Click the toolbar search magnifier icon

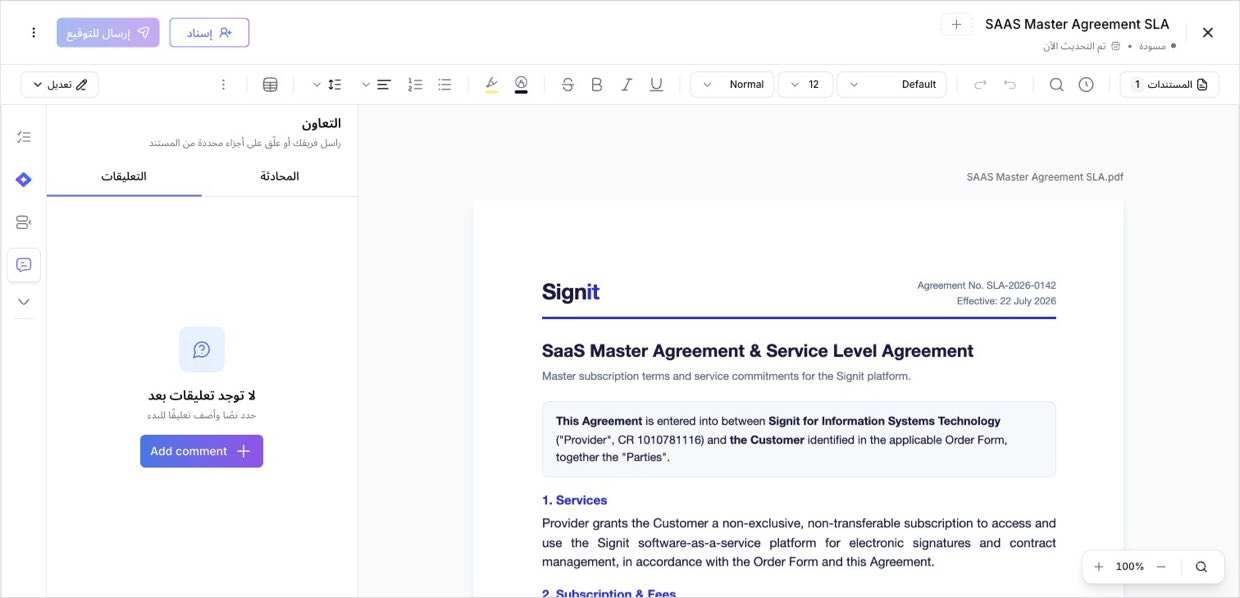click(1056, 85)
